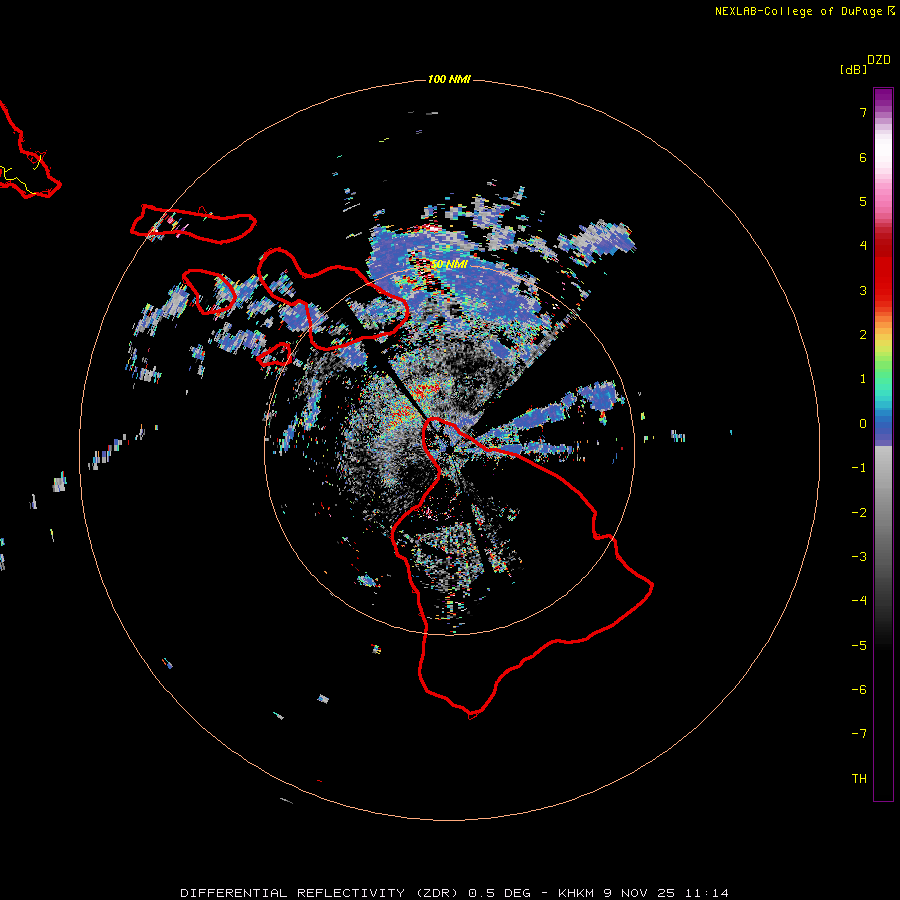The height and width of the screenshot is (900, 900).
Task: Click the 3 value on the color scale
Action: click(863, 290)
